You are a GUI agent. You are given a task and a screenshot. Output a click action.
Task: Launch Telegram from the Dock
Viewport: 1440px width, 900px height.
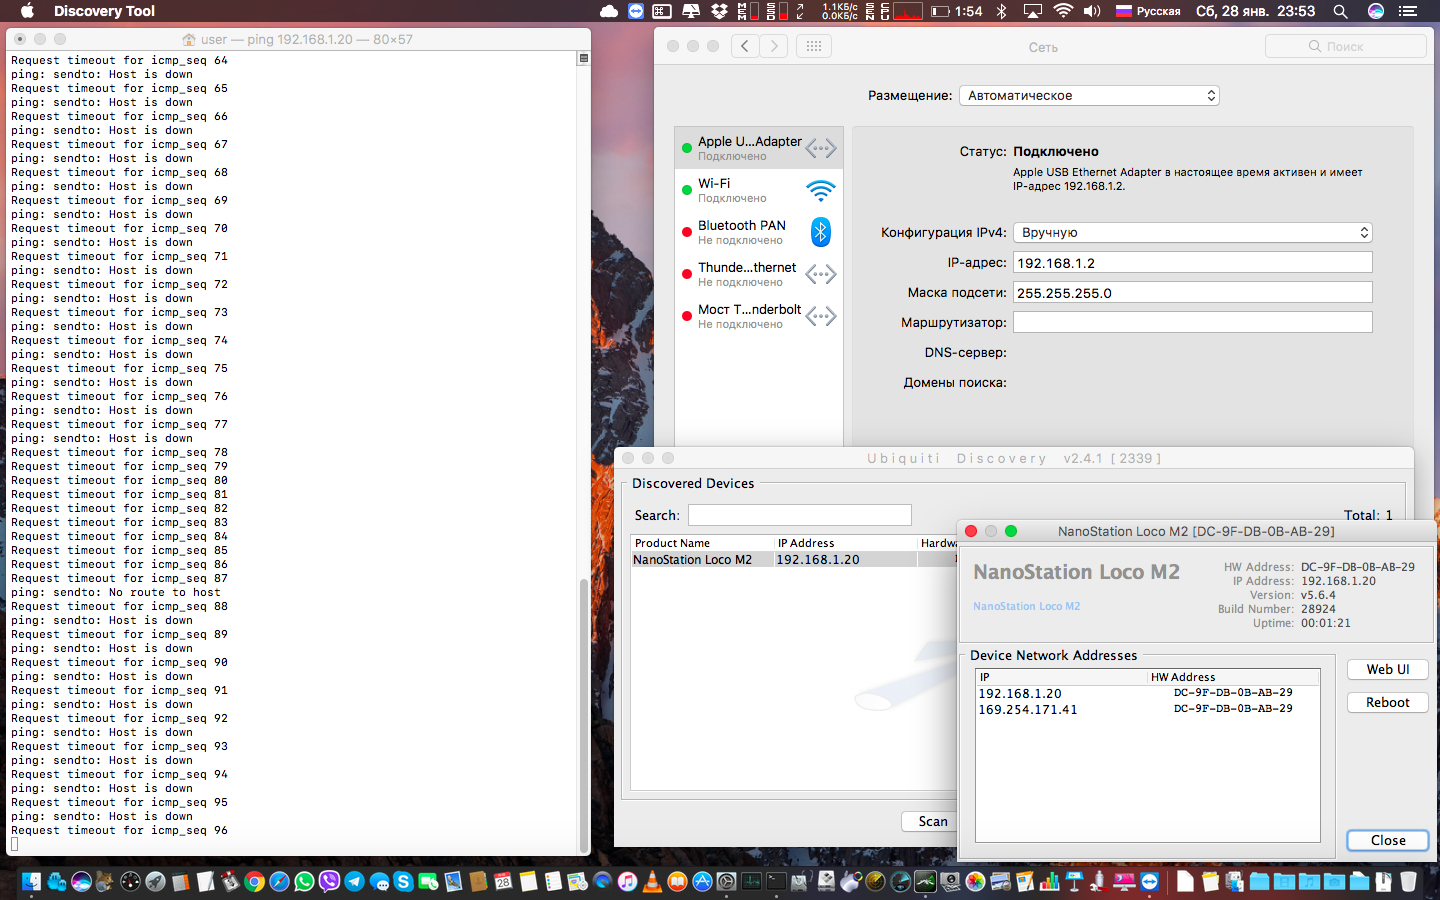[354, 881]
